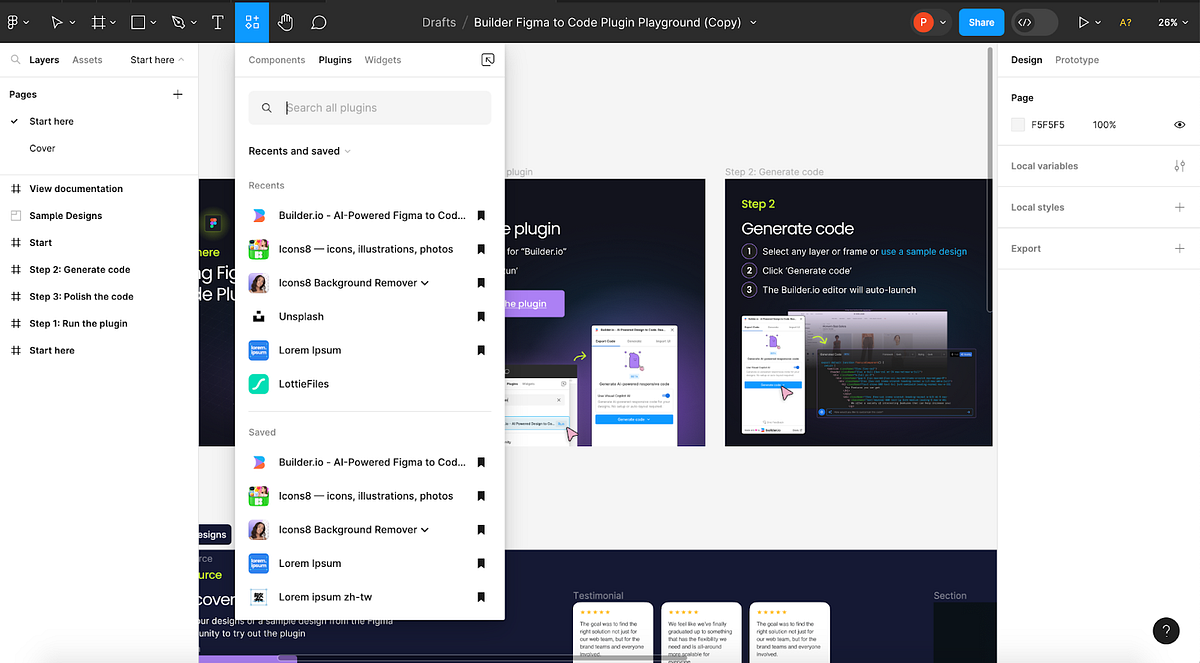Screen dimensions: 1200x663
Task: Select the Step 3: Polish the code layer
Action: (x=81, y=296)
